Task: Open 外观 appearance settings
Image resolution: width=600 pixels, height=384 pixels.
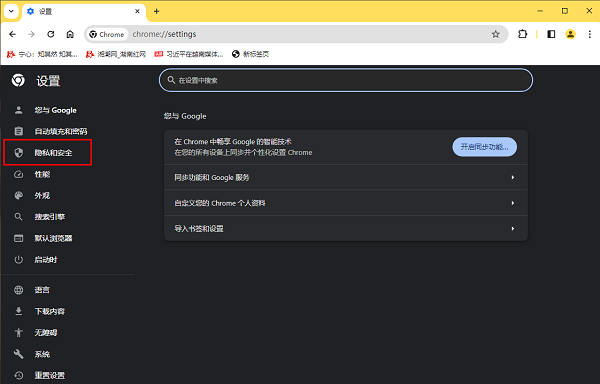Action: [42, 195]
